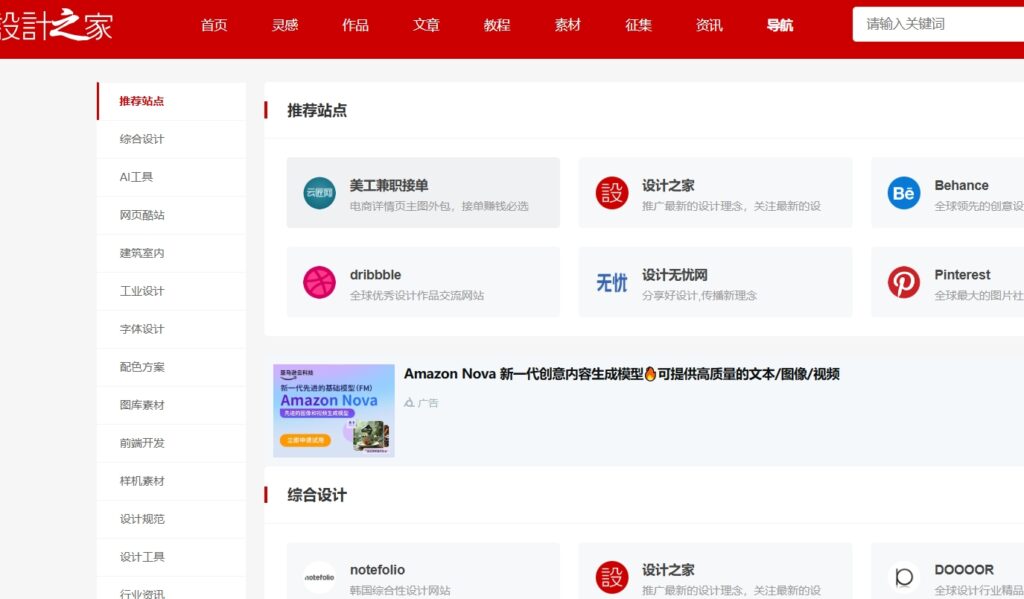Select 设计规范 in the sidebar
The width and height of the screenshot is (1024, 599).
click(x=172, y=519)
